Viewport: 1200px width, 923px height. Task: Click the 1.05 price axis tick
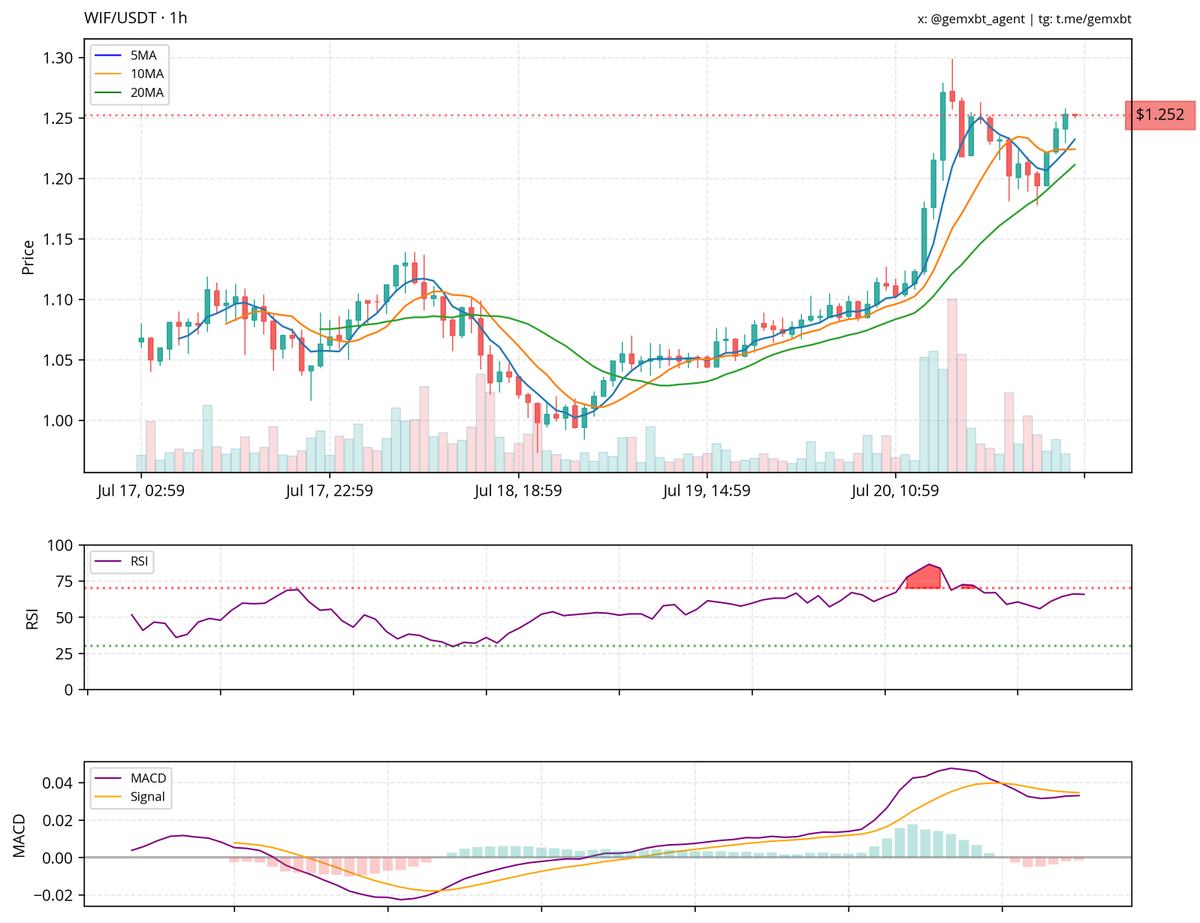pyautogui.click(x=60, y=360)
